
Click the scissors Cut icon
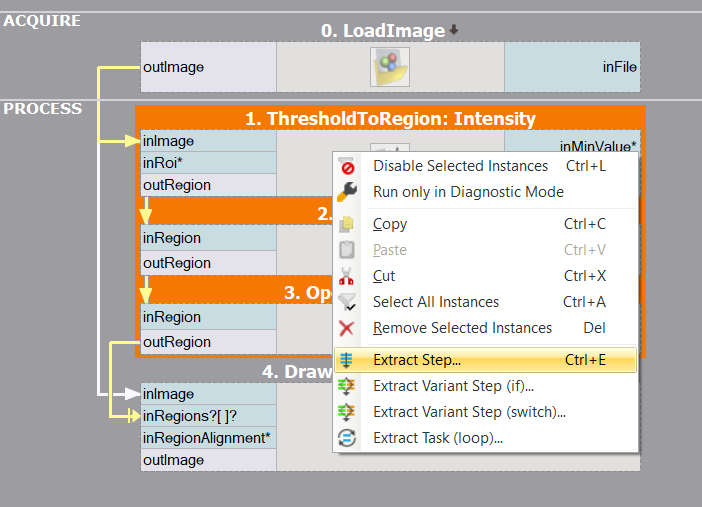(x=347, y=276)
